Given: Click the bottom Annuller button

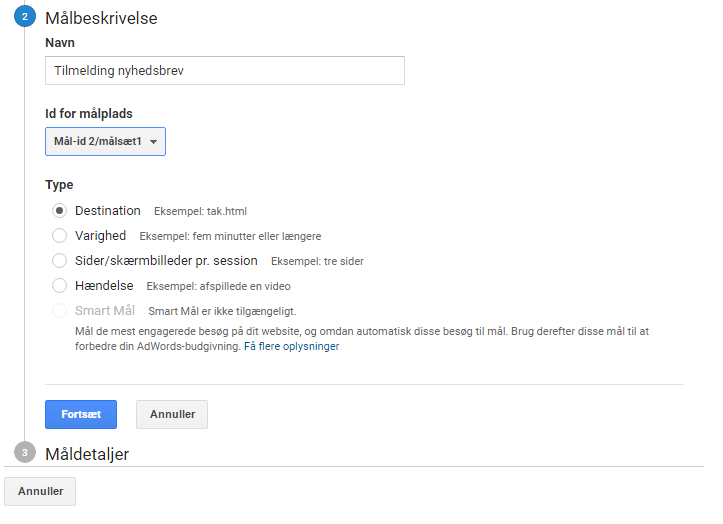Looking at the screenshot, I should 40,491.
